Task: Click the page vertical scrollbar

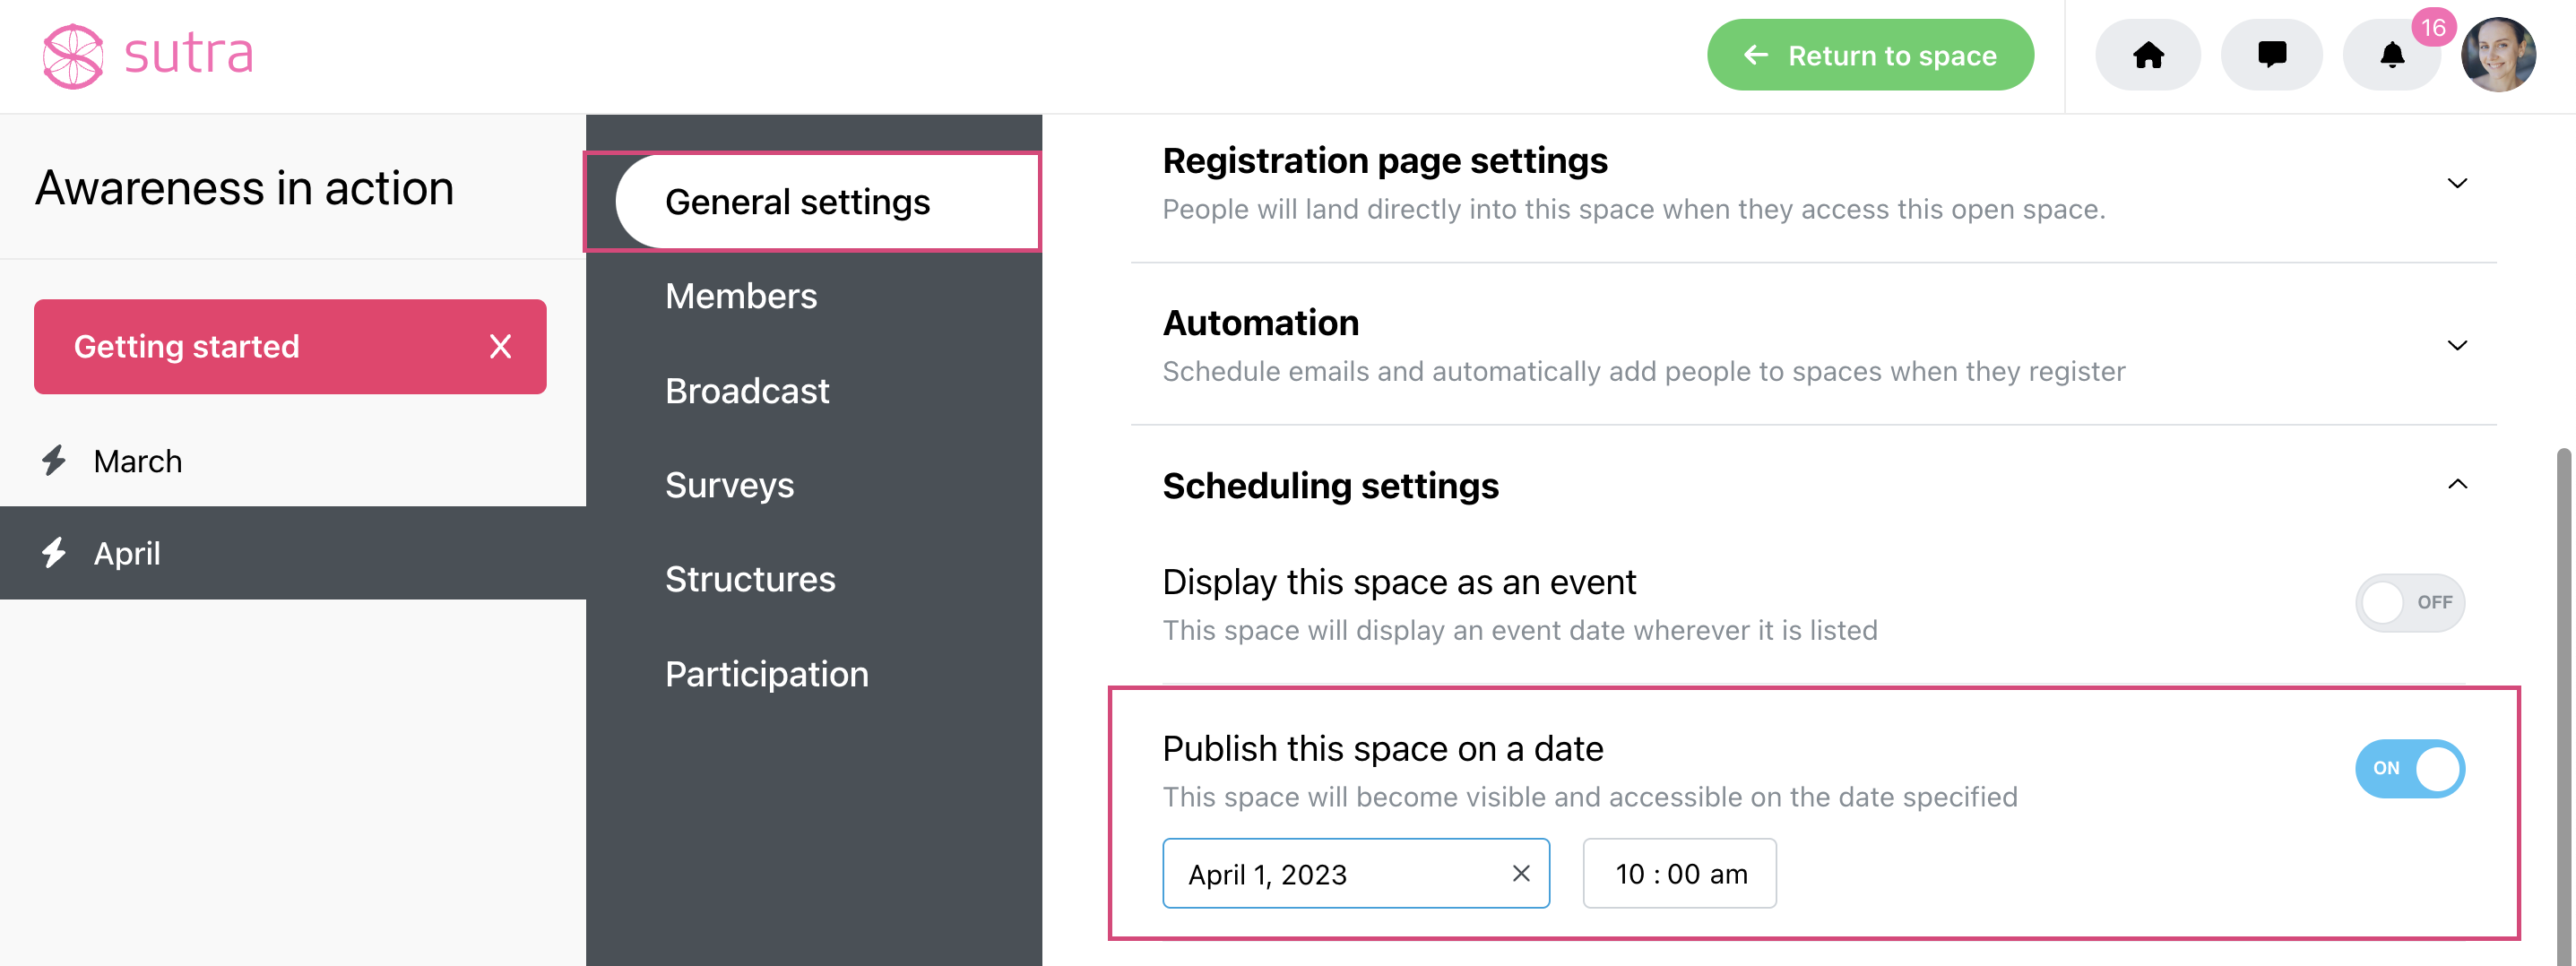Action: coord(2565,706)
